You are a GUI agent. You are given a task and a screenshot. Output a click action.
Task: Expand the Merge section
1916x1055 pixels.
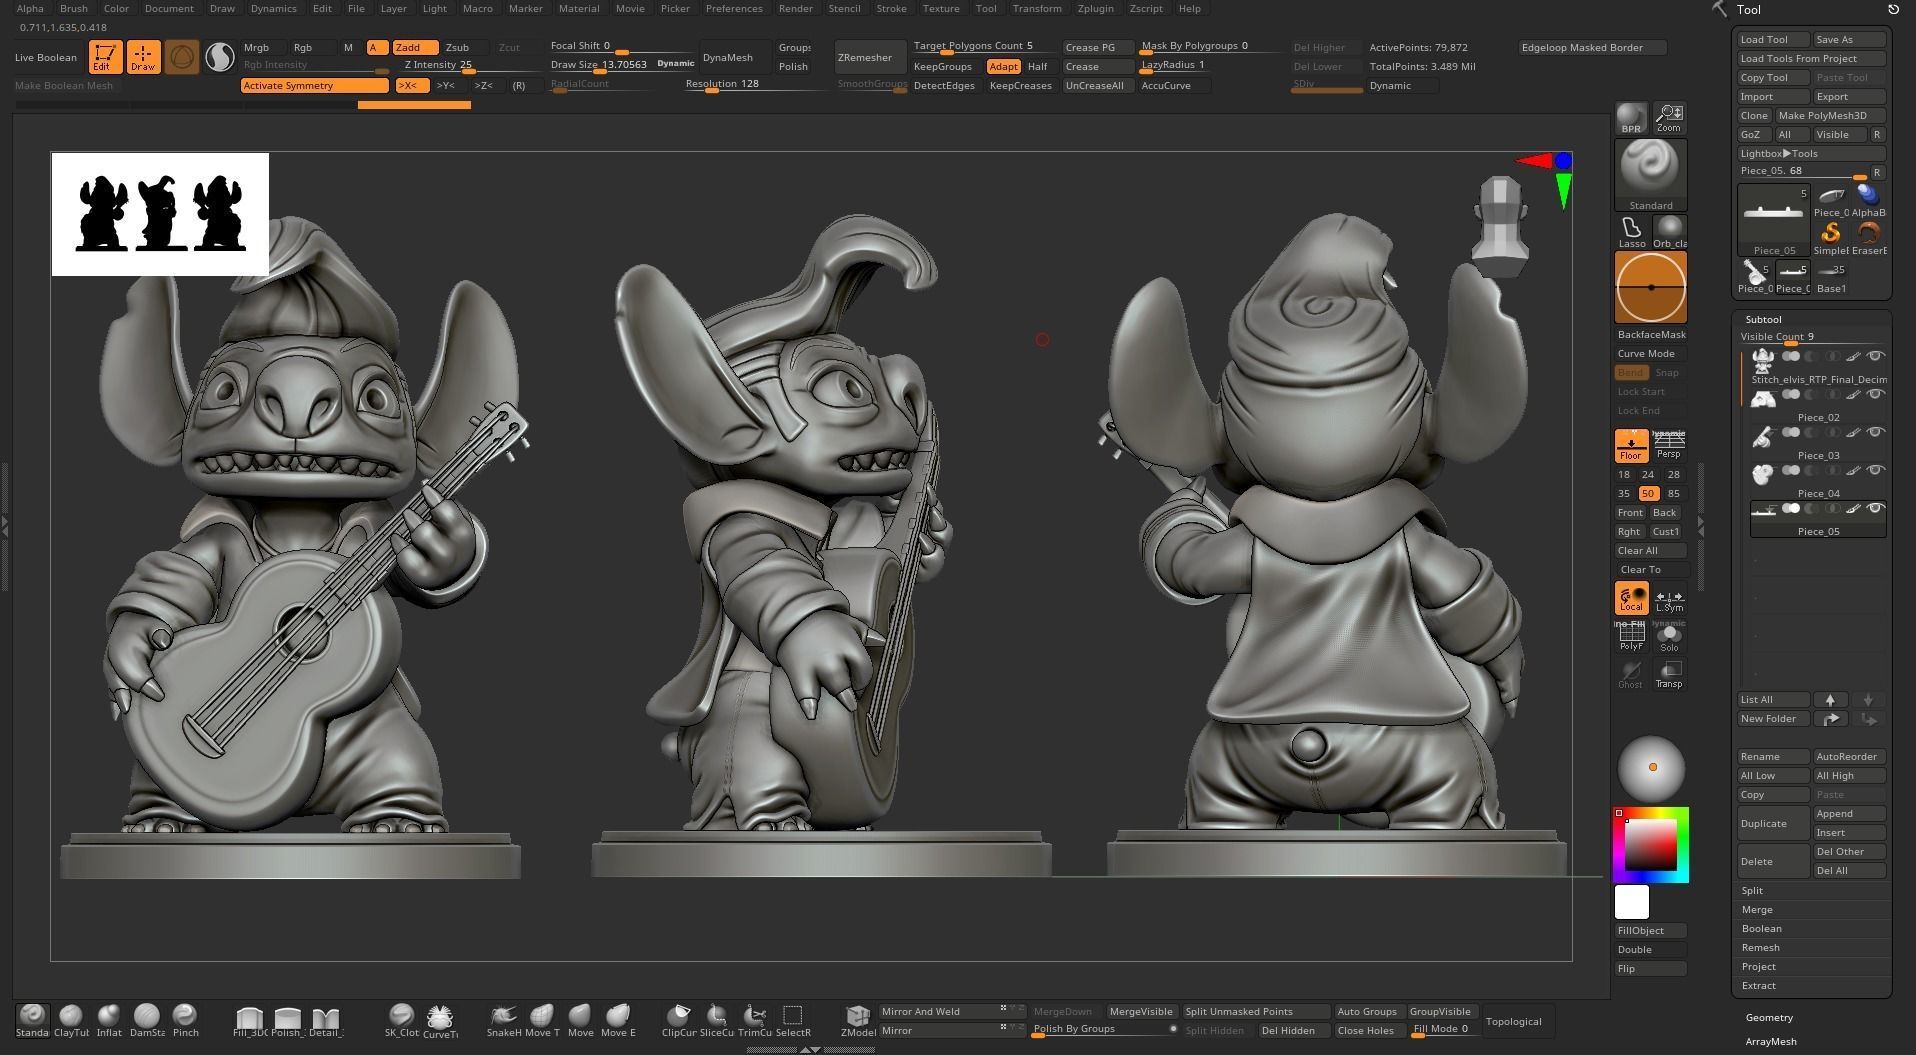[x=1757, y=909]
